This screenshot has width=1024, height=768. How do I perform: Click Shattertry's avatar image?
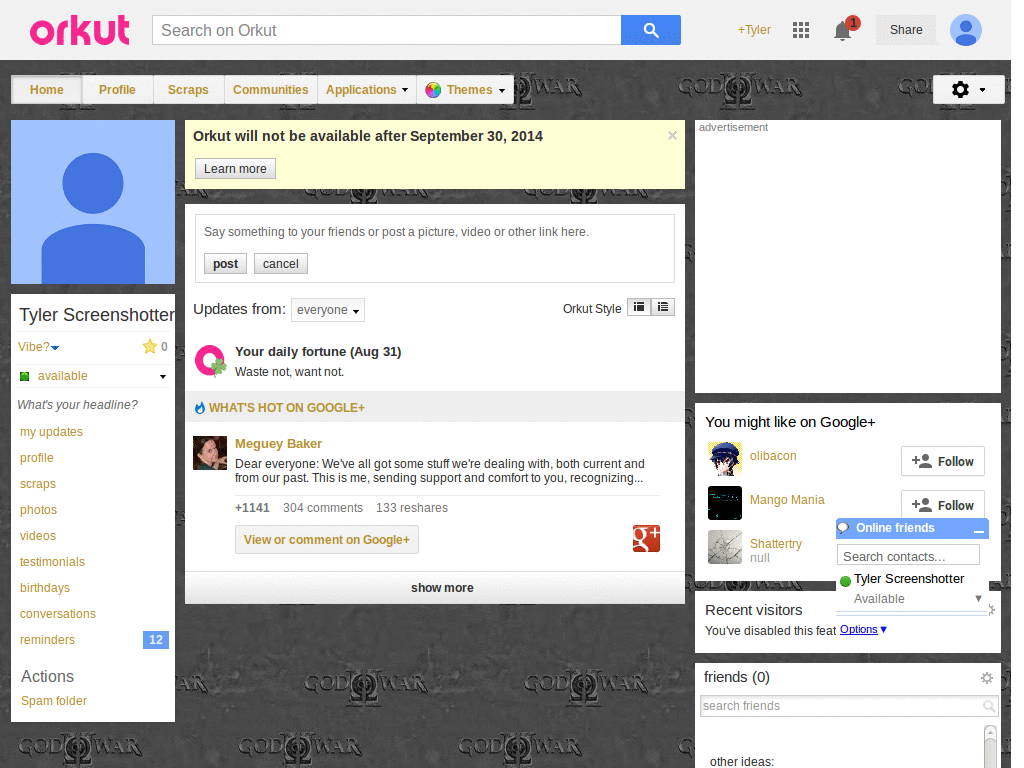pyautogui.click(x=725, y=547)
